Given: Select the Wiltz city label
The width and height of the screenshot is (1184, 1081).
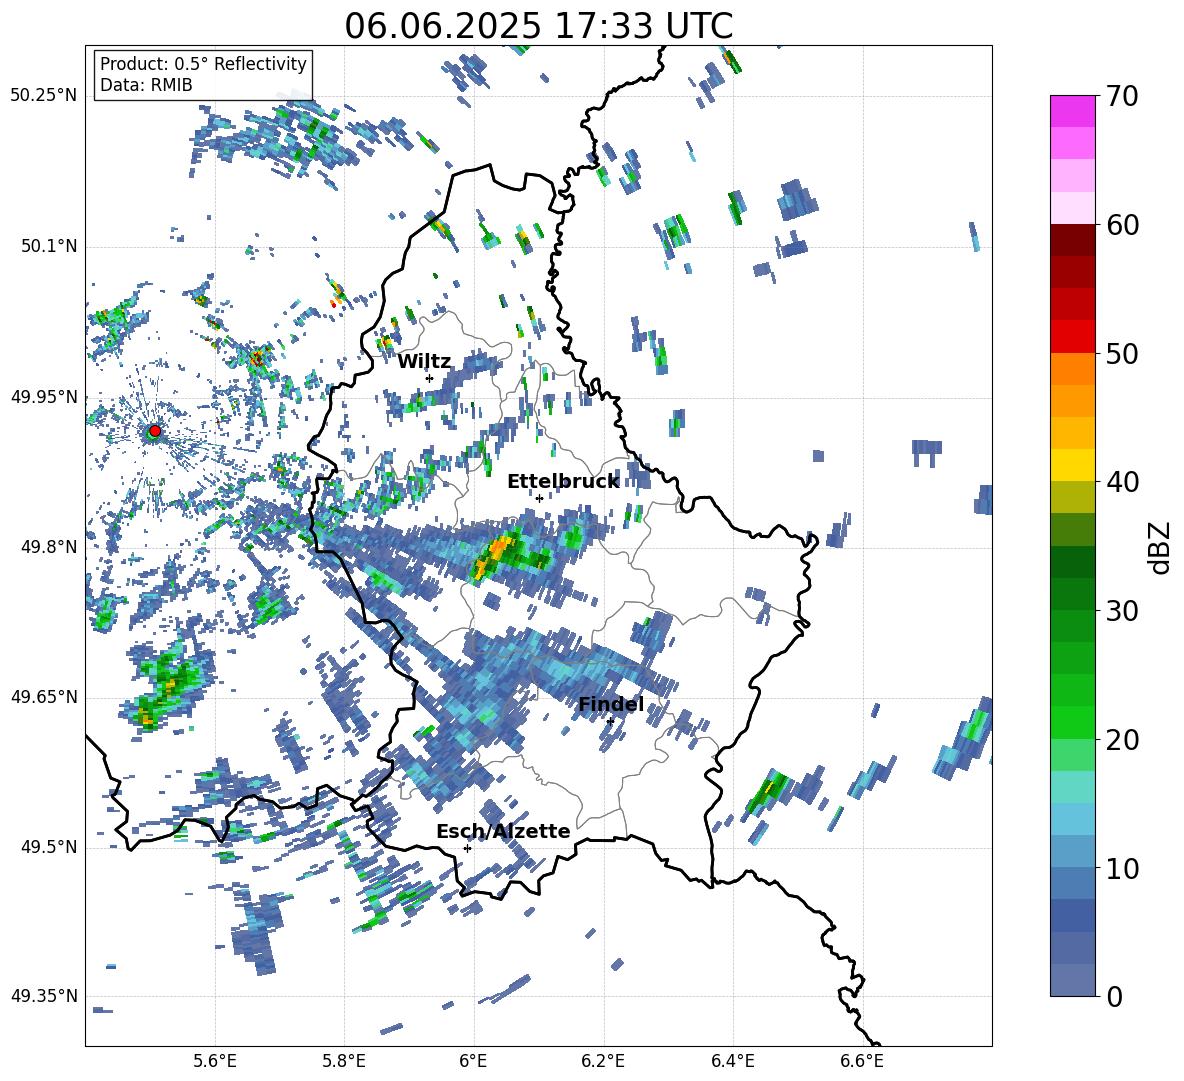Looking at the screenshot, I should click(424, 362).
